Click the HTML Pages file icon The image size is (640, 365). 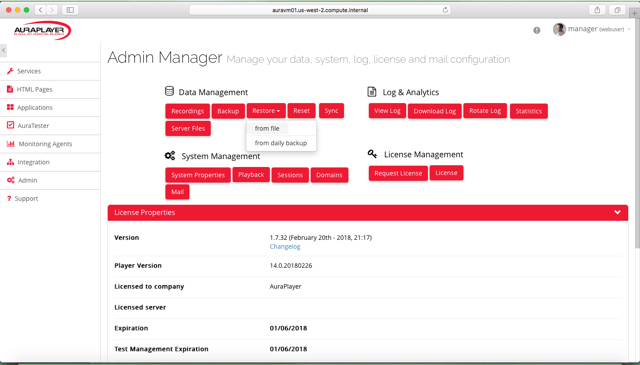tap(10, 89)
